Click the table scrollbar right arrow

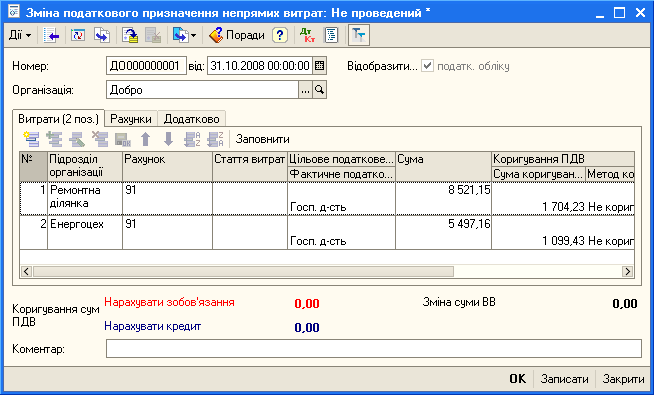click(627, 272)
